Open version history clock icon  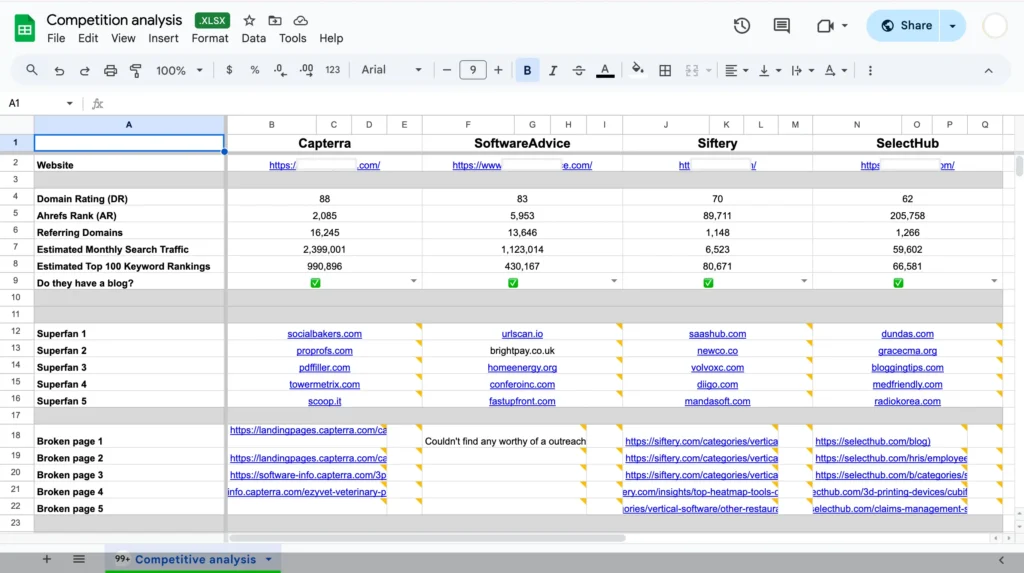tap(742, 26)
